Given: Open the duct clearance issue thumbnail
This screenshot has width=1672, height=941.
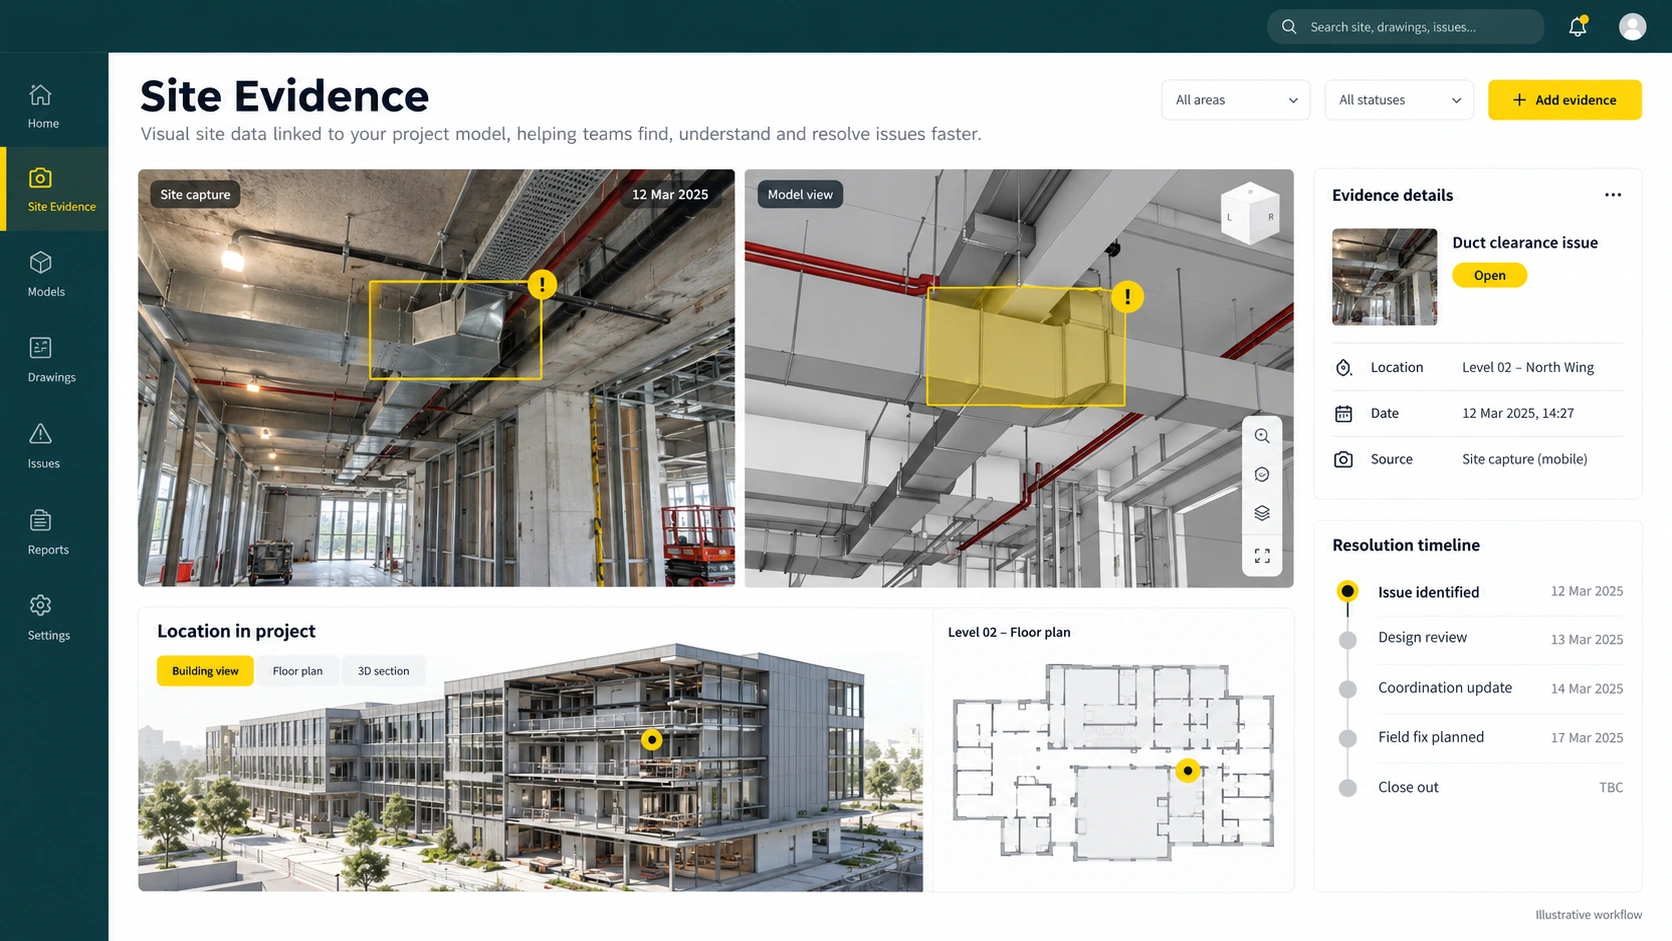Looking at the screenshot, I should point(1384,277).
